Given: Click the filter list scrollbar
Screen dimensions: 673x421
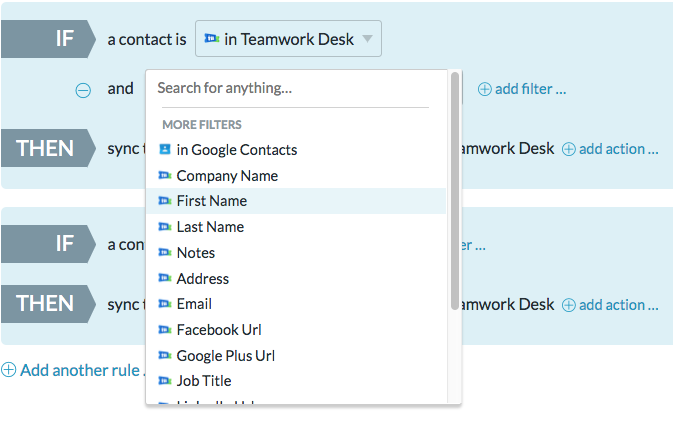Looking at the screenshot, I should click(455, 191).
